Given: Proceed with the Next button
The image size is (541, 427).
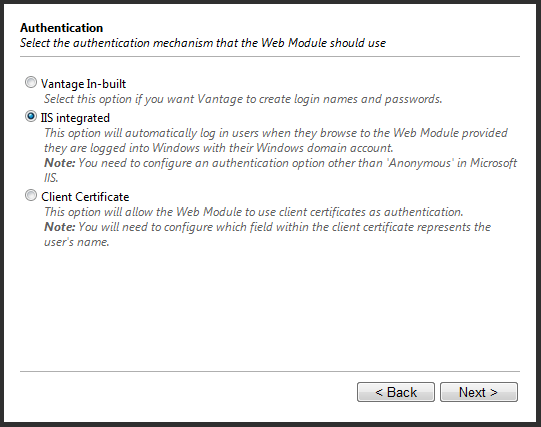Looking at the screenshot, I should [x=479, y=392].
